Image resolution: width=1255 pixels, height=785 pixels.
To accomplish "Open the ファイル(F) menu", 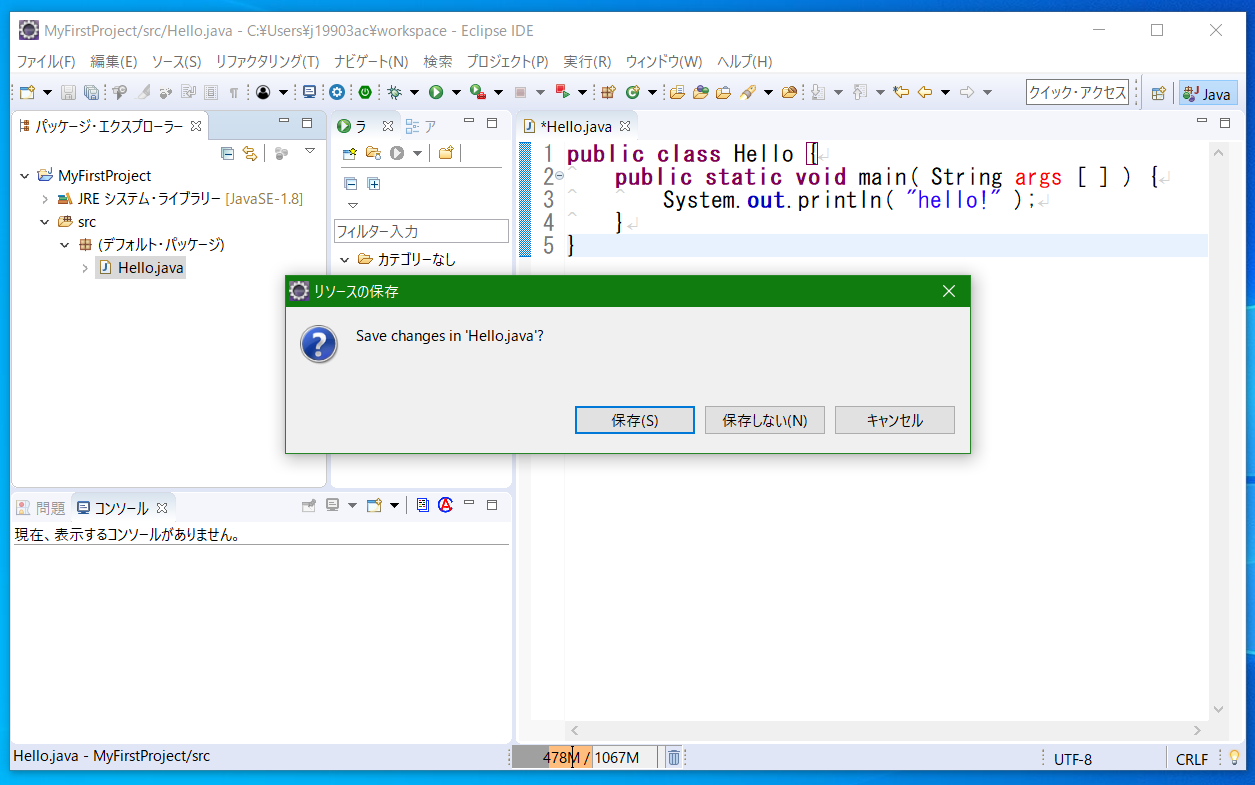I will [46, 61].
